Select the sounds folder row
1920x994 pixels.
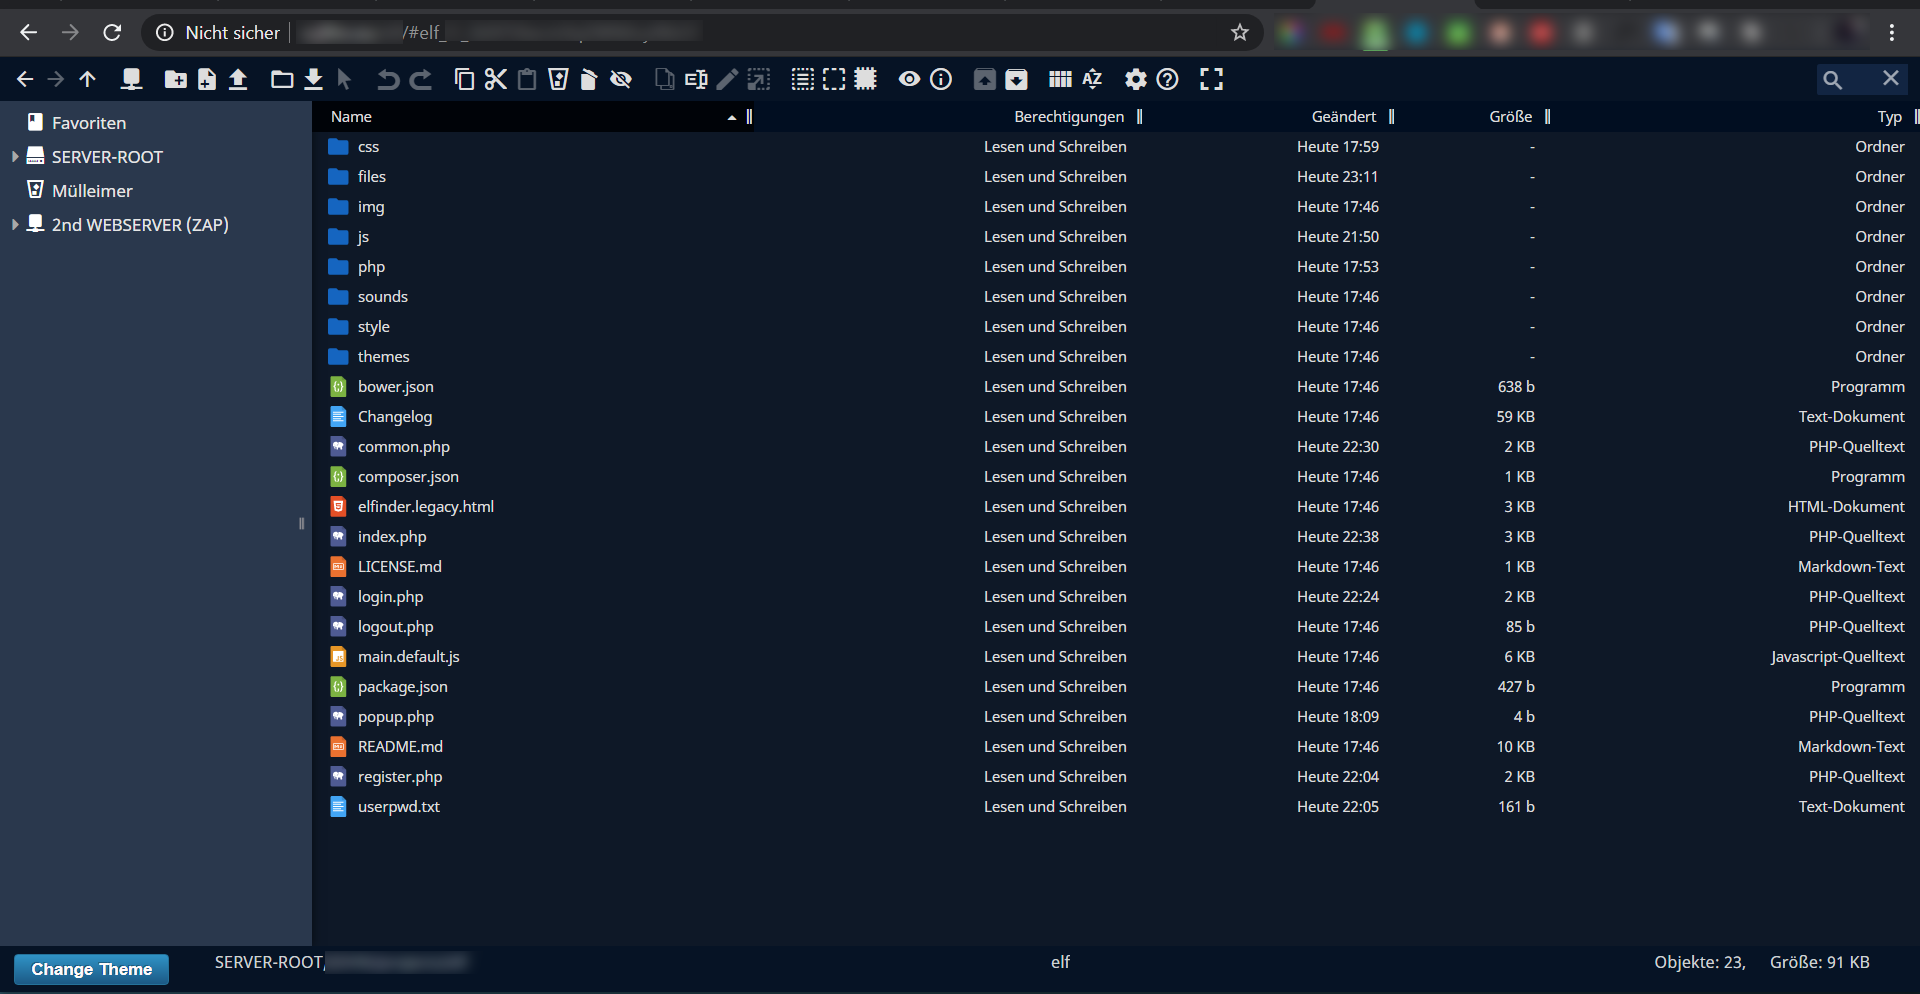point(1116,297)
